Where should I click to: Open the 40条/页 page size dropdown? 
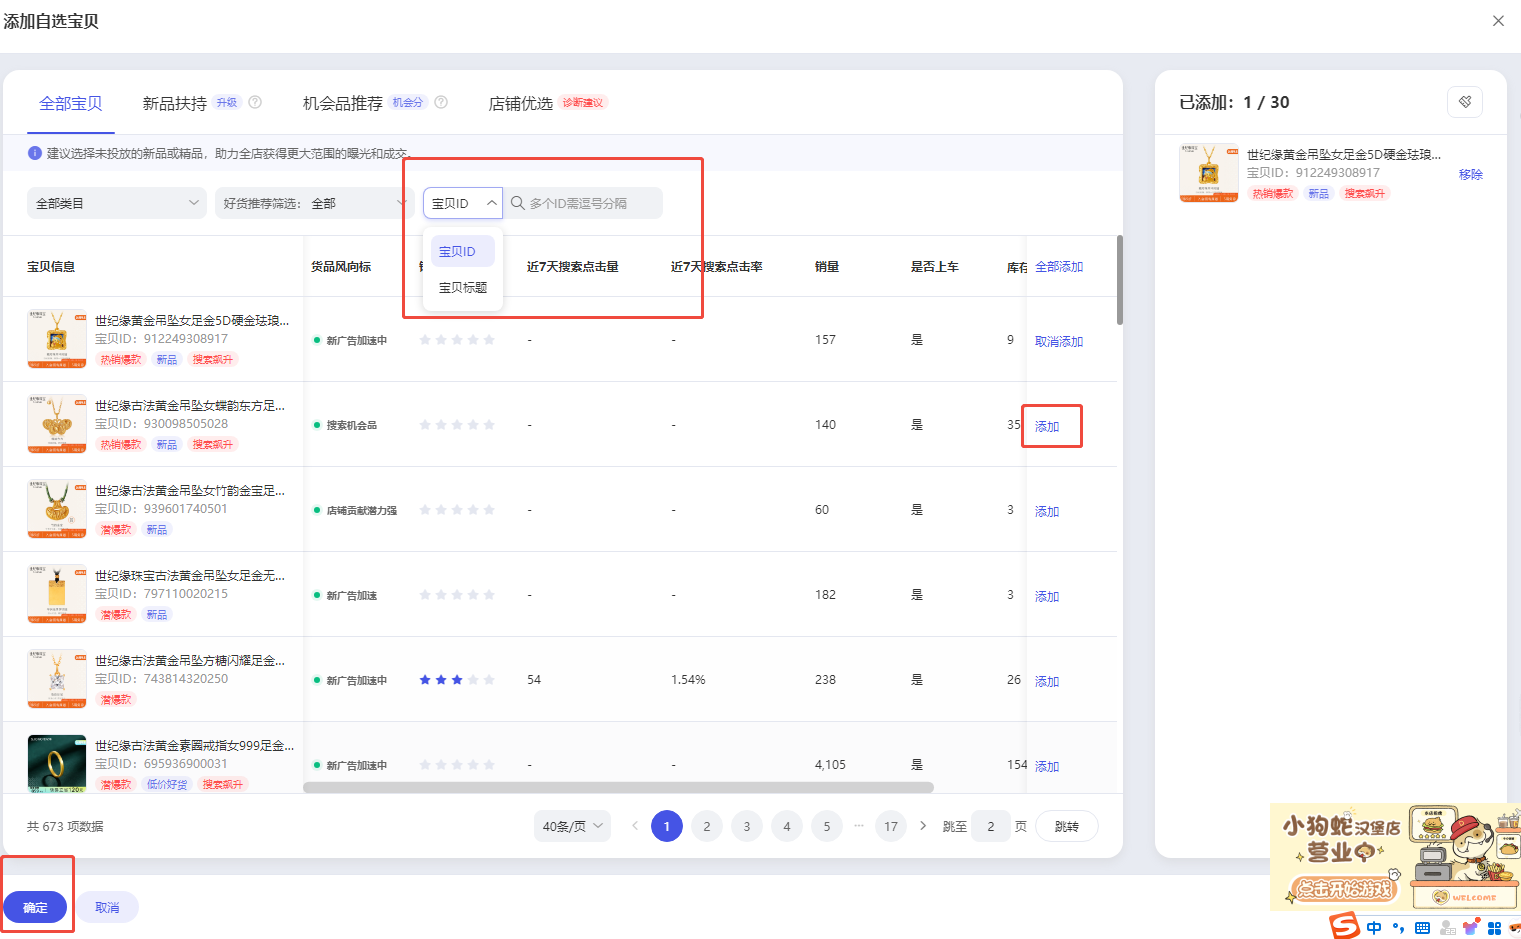pos(572,826)
